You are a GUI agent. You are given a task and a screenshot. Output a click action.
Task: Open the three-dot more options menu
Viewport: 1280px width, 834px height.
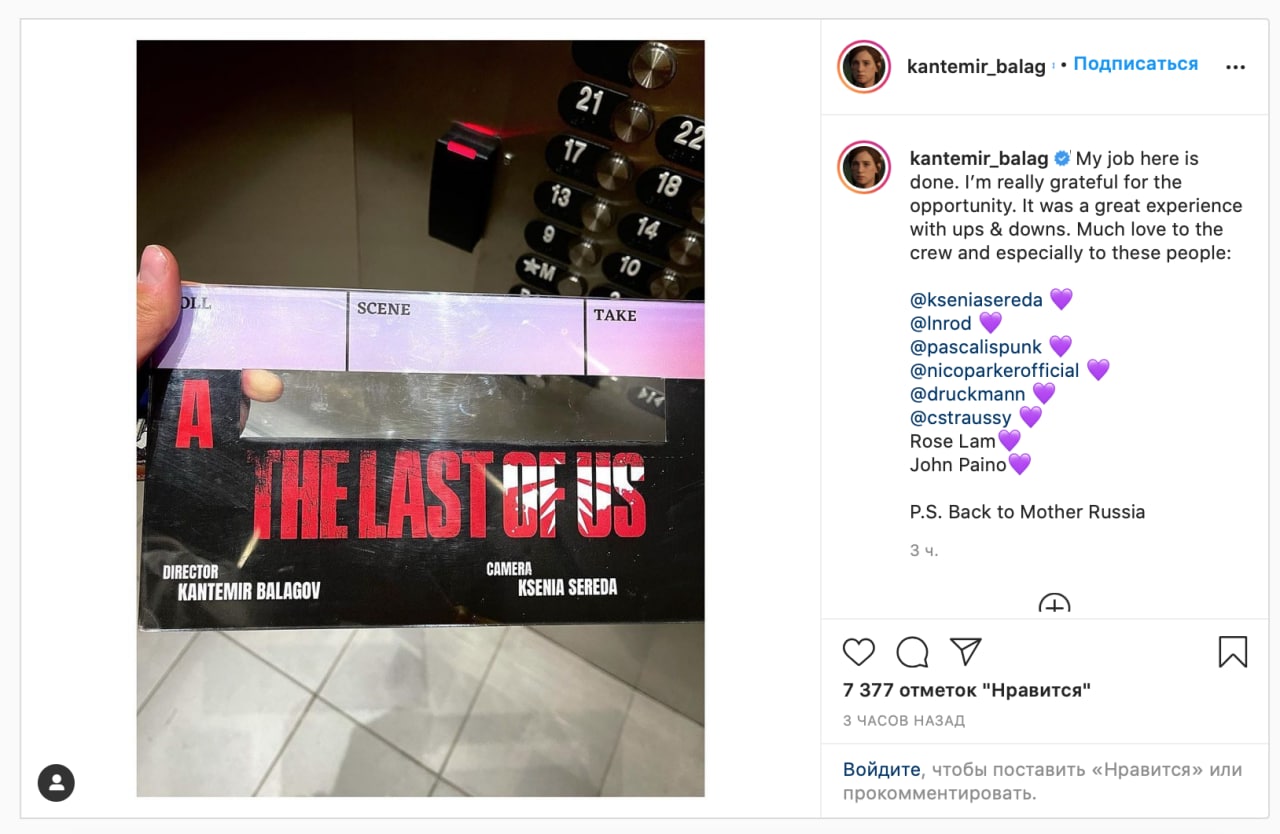(1236, 67)
